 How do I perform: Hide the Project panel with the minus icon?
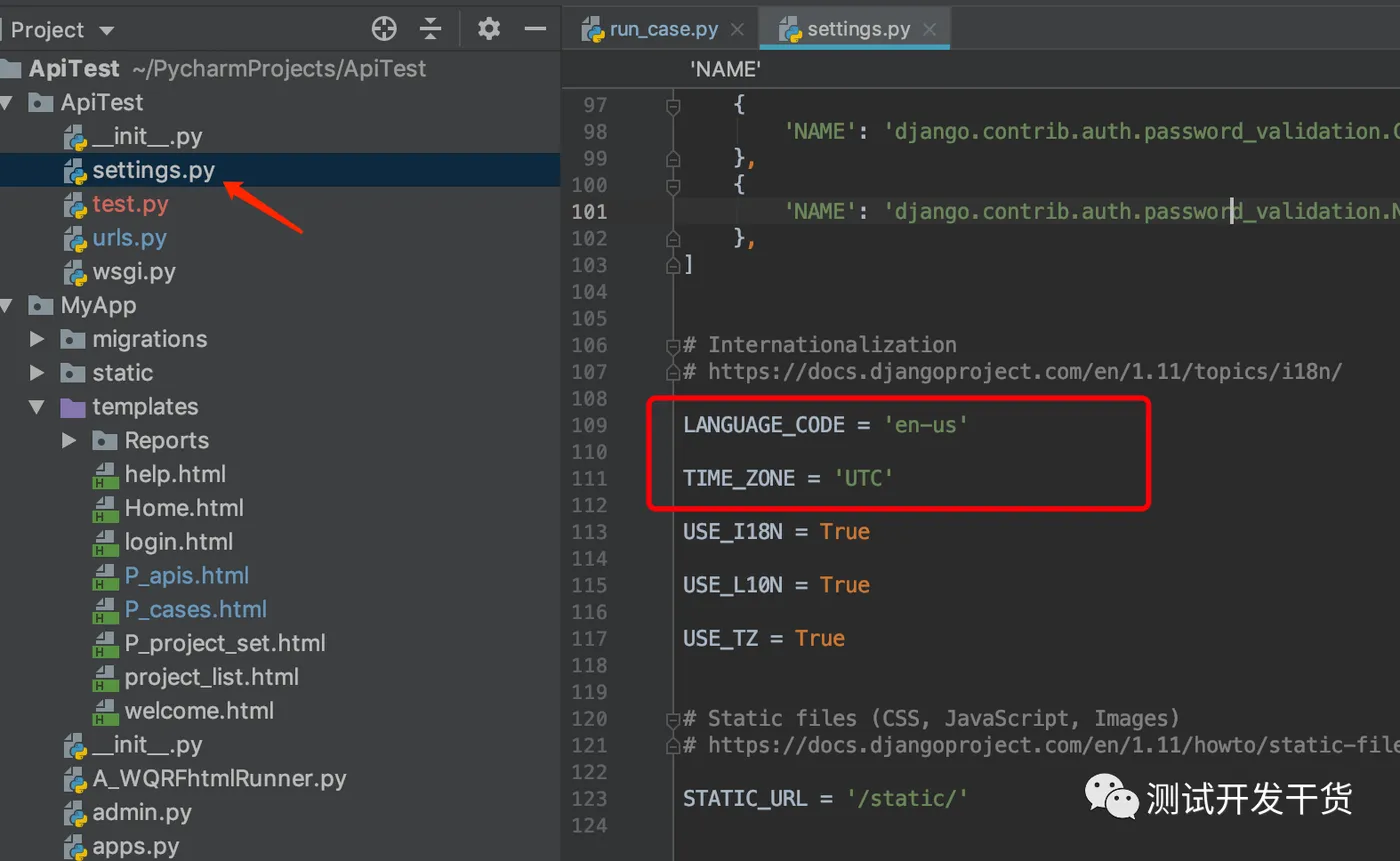pos(536,29)
